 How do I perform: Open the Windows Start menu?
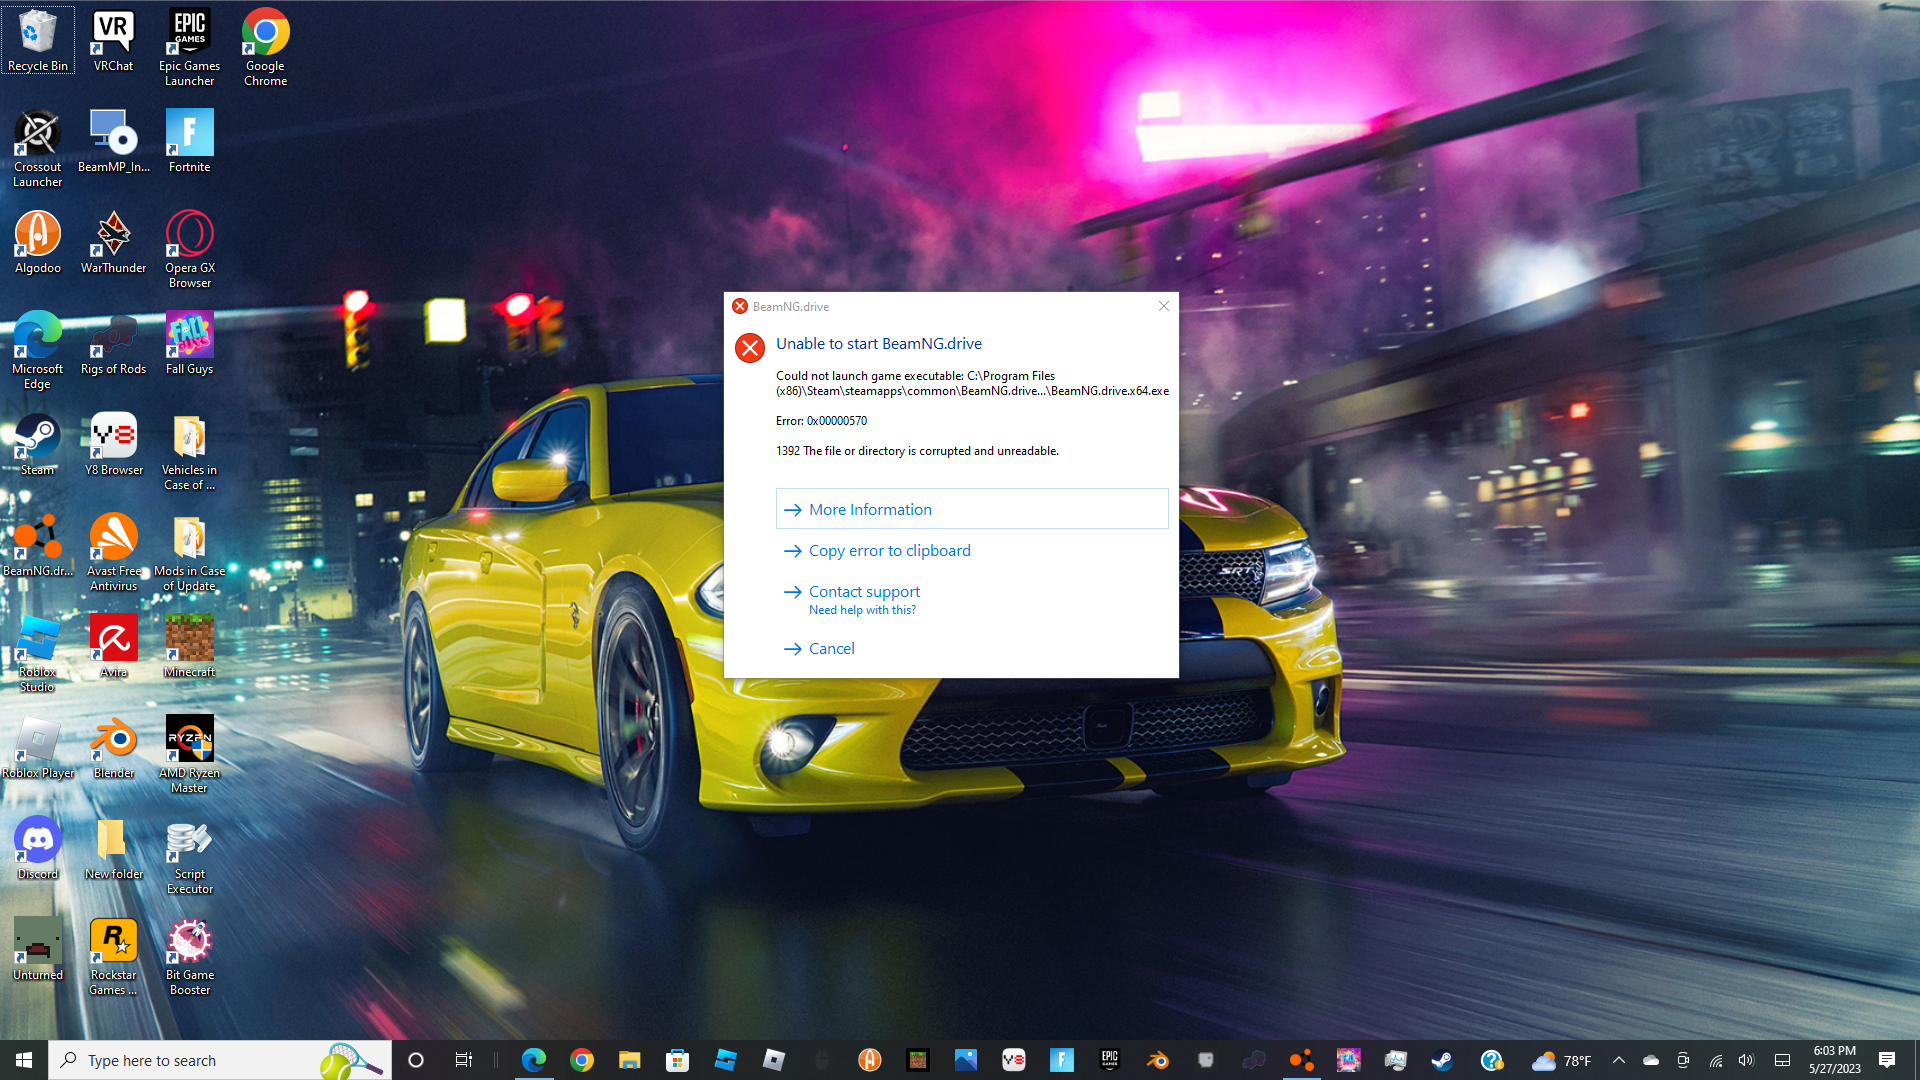coord(24,1060)
